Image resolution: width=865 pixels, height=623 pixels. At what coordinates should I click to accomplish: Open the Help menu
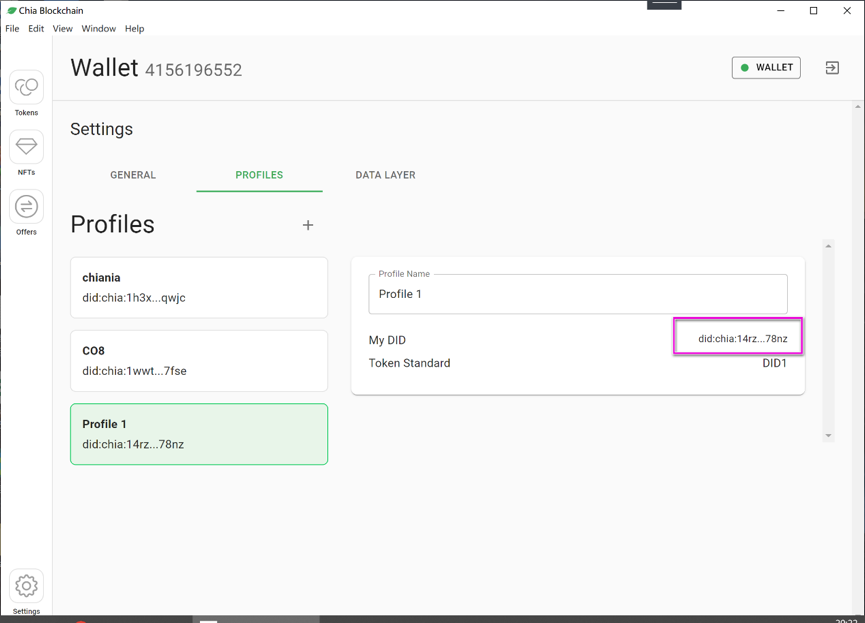point(134,29)
